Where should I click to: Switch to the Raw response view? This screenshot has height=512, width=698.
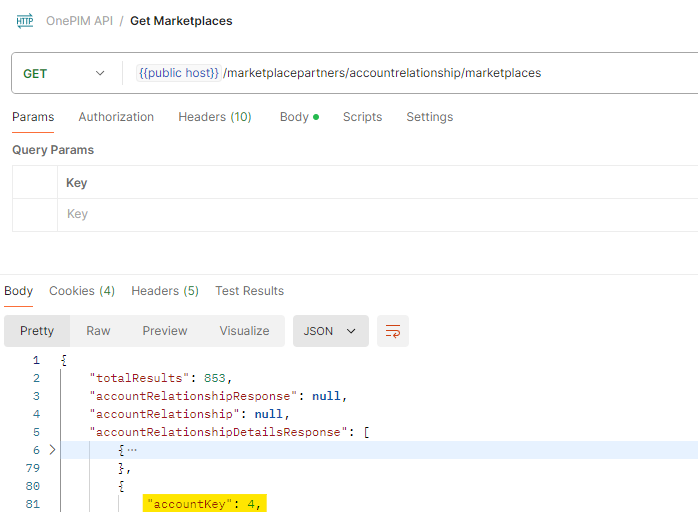point(98,331)
